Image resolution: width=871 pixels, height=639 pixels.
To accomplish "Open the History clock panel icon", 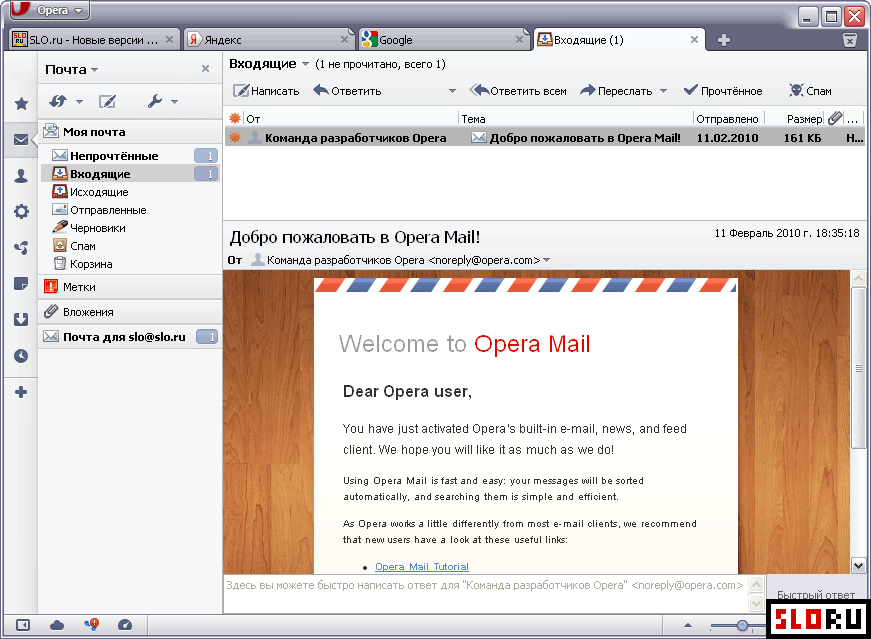I will 21,356.
